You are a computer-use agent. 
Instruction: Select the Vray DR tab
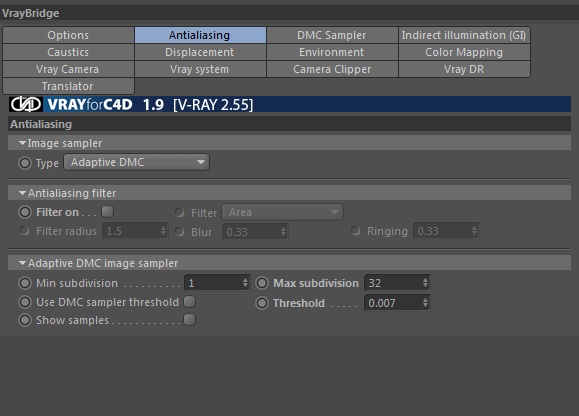(464, 69)
